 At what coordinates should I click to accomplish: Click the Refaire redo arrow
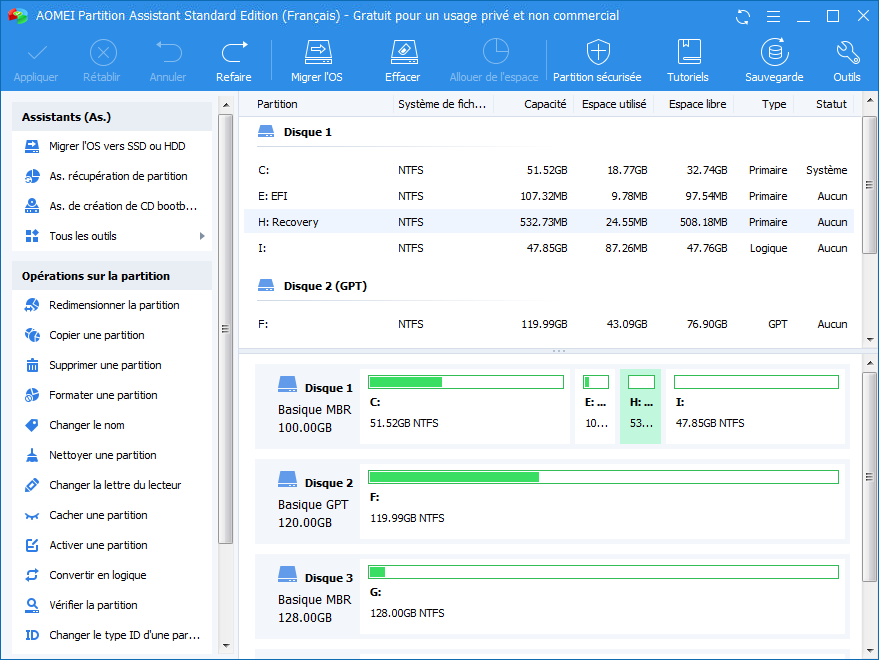coord(234,53)
